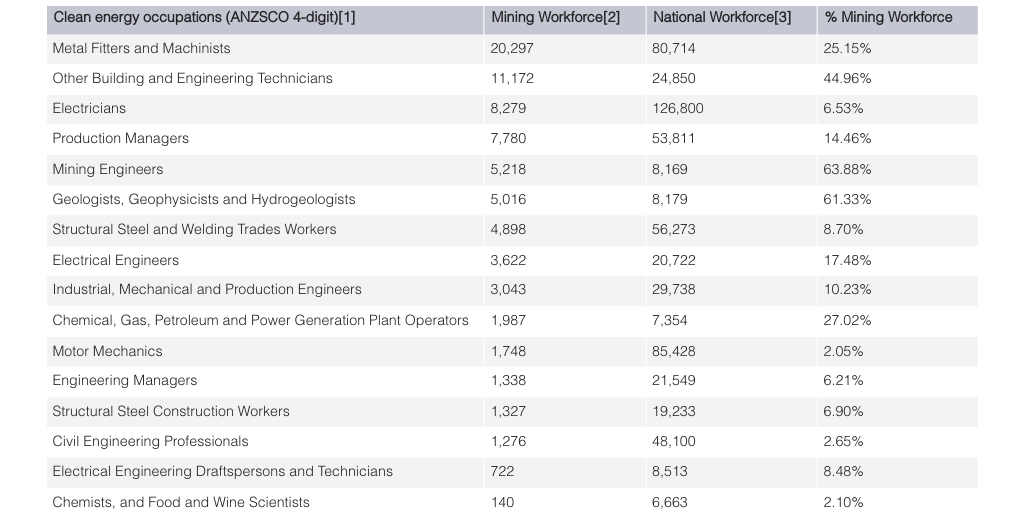The height and width of the screenshot is (512, 1024).
Task: Click the national workforce value 126,800
Action: (678, 108)
